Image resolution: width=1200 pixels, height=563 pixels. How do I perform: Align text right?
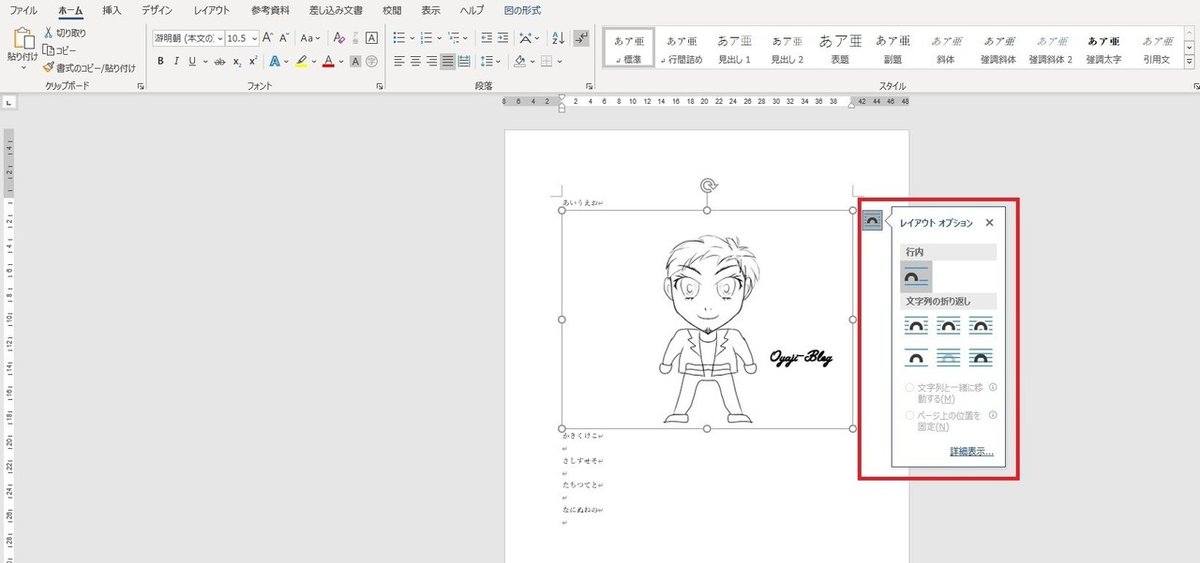click(x=432, y=61)
